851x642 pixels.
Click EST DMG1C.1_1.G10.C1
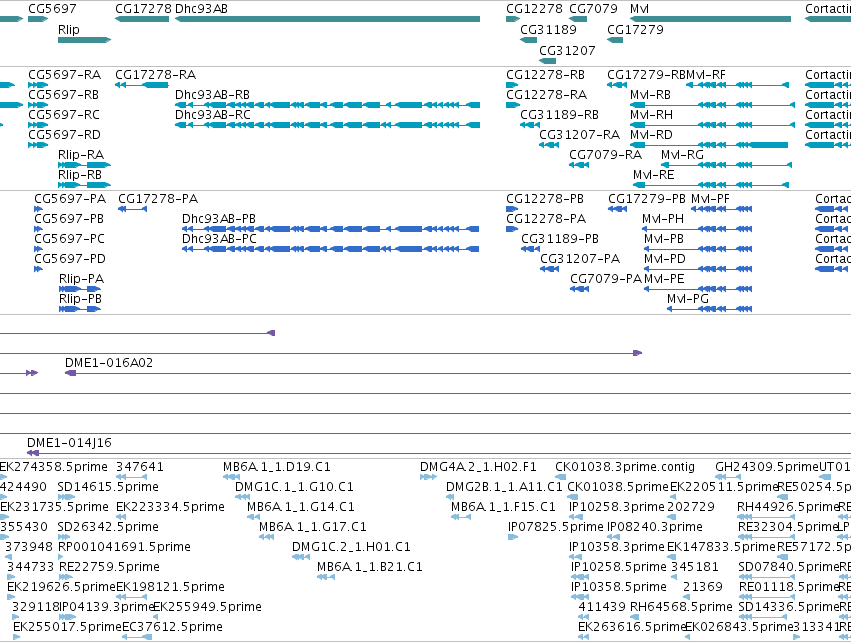(243, 497)
